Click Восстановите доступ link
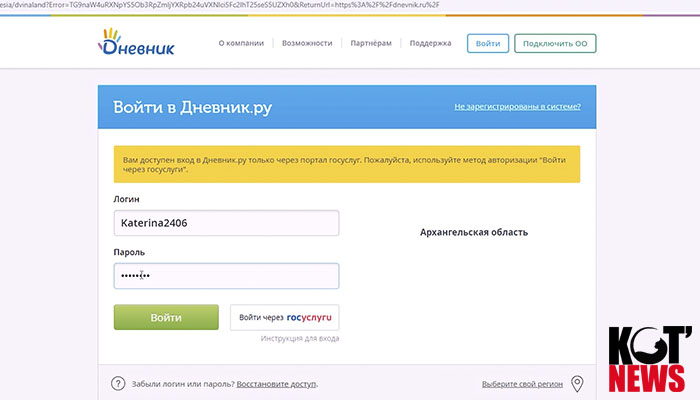 click(x=276, y=384)
